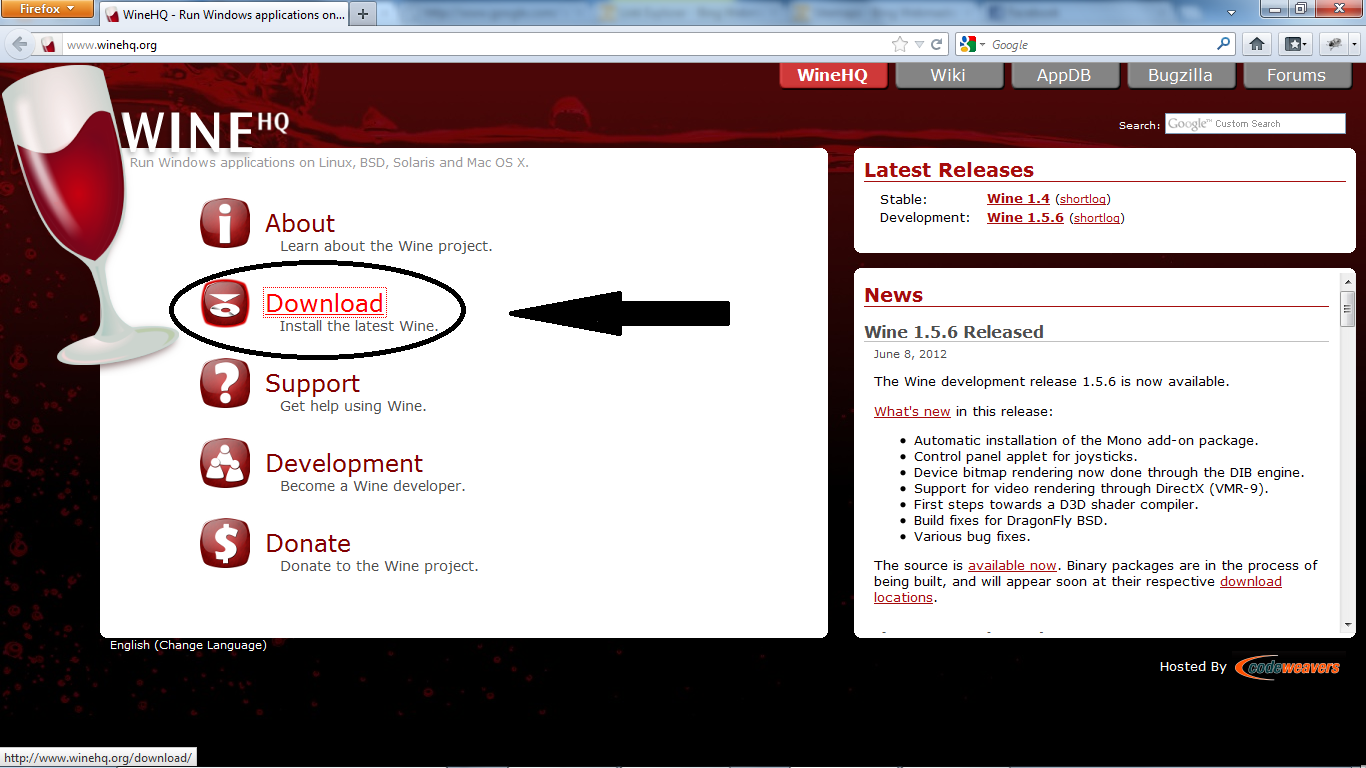Screen dimensions: 1366x768
Task: Open the orange Firefox menu button
Action: pos(48,9)
